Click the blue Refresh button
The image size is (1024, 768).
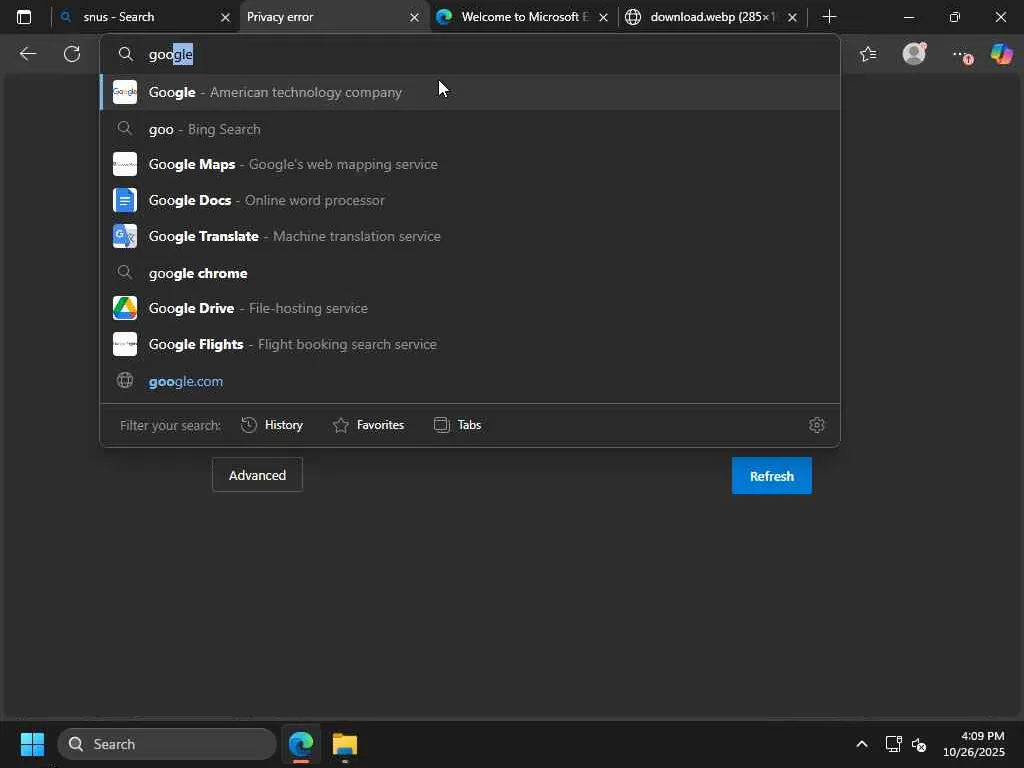tap(771, 475)
